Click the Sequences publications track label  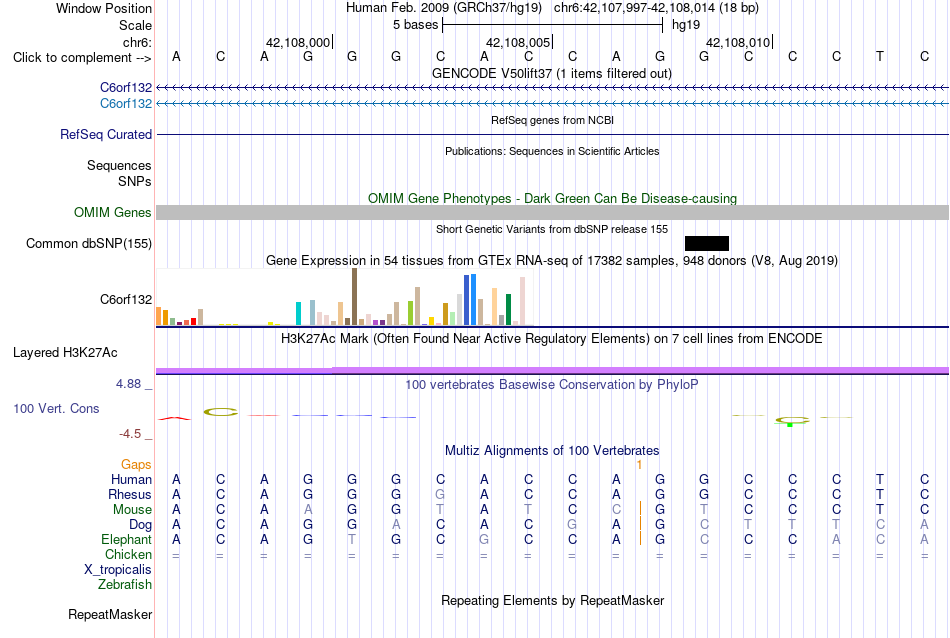(x=119, y=165)
